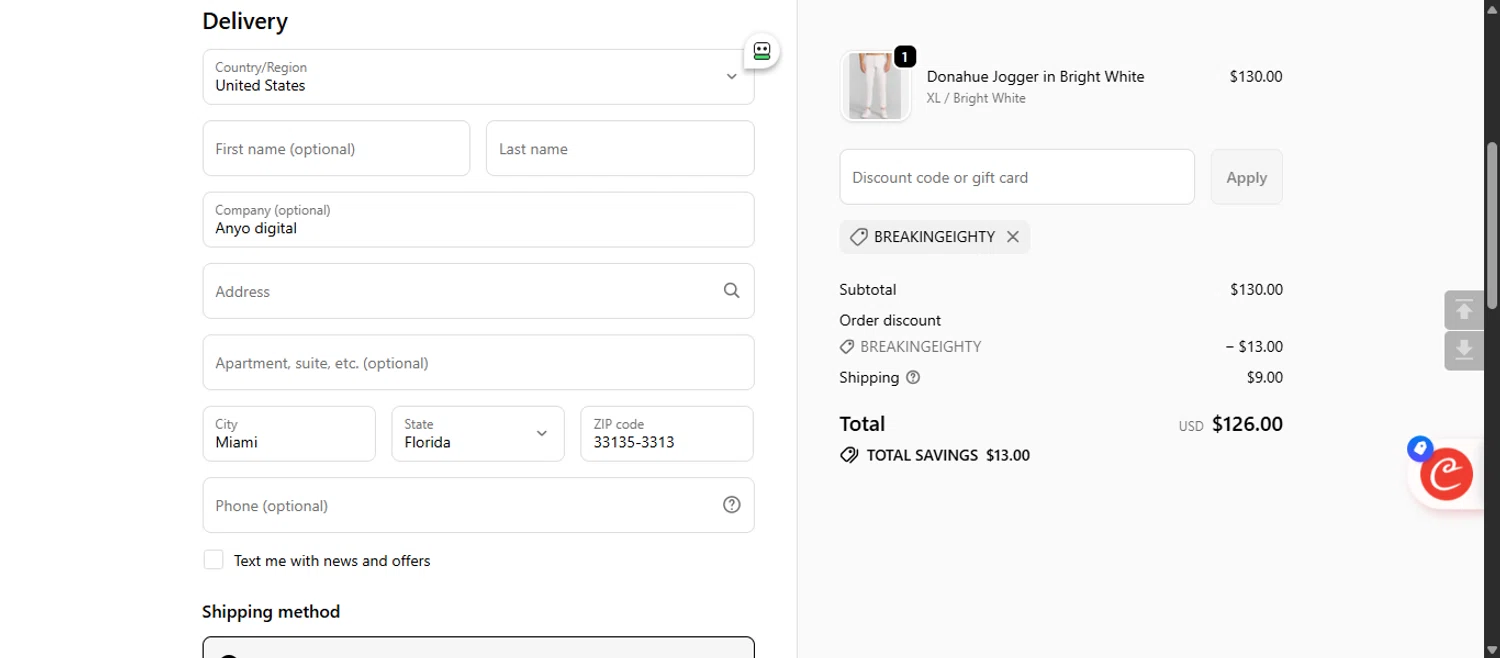Focus the First name input field
Screen dimensions: 1500x658
(336, 148)
